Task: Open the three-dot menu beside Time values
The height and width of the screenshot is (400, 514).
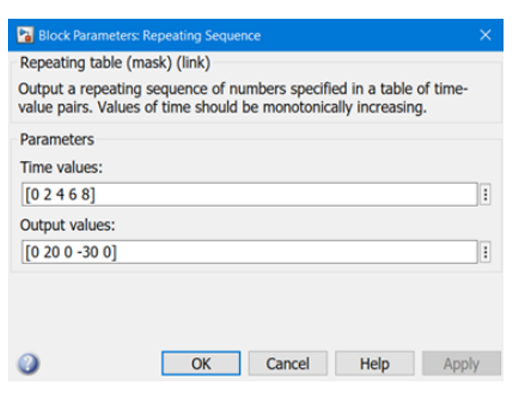Action: coord(485,194)
